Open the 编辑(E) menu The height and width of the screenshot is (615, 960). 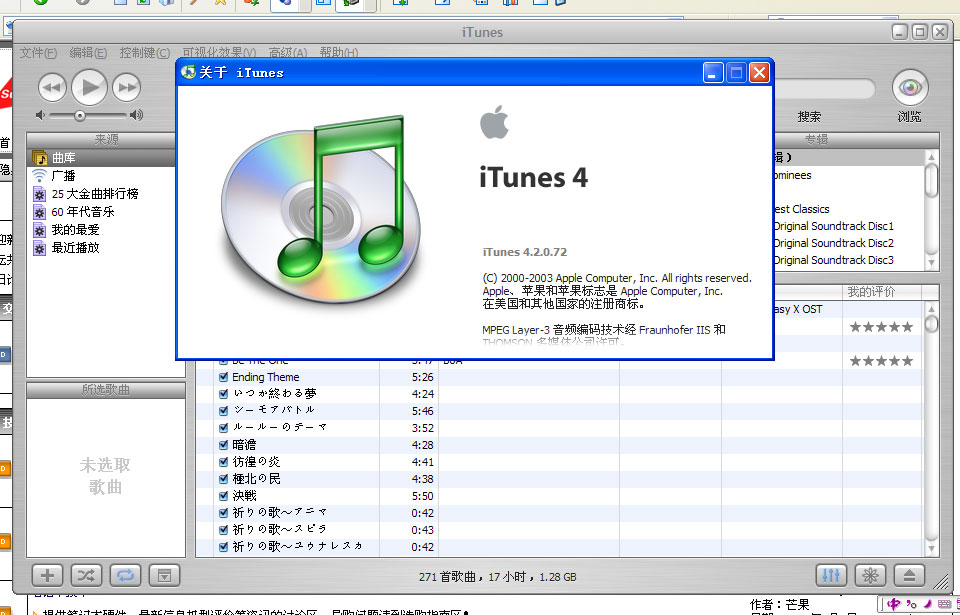88,53
